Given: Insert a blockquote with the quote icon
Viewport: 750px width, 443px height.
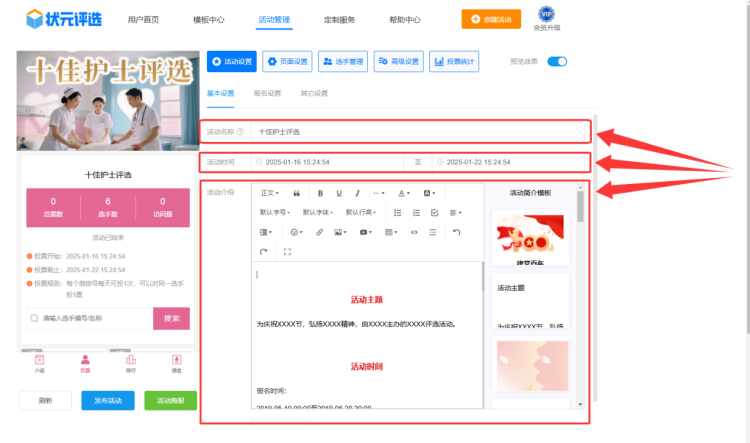Looking at the screenshot, I should (296, 193).
